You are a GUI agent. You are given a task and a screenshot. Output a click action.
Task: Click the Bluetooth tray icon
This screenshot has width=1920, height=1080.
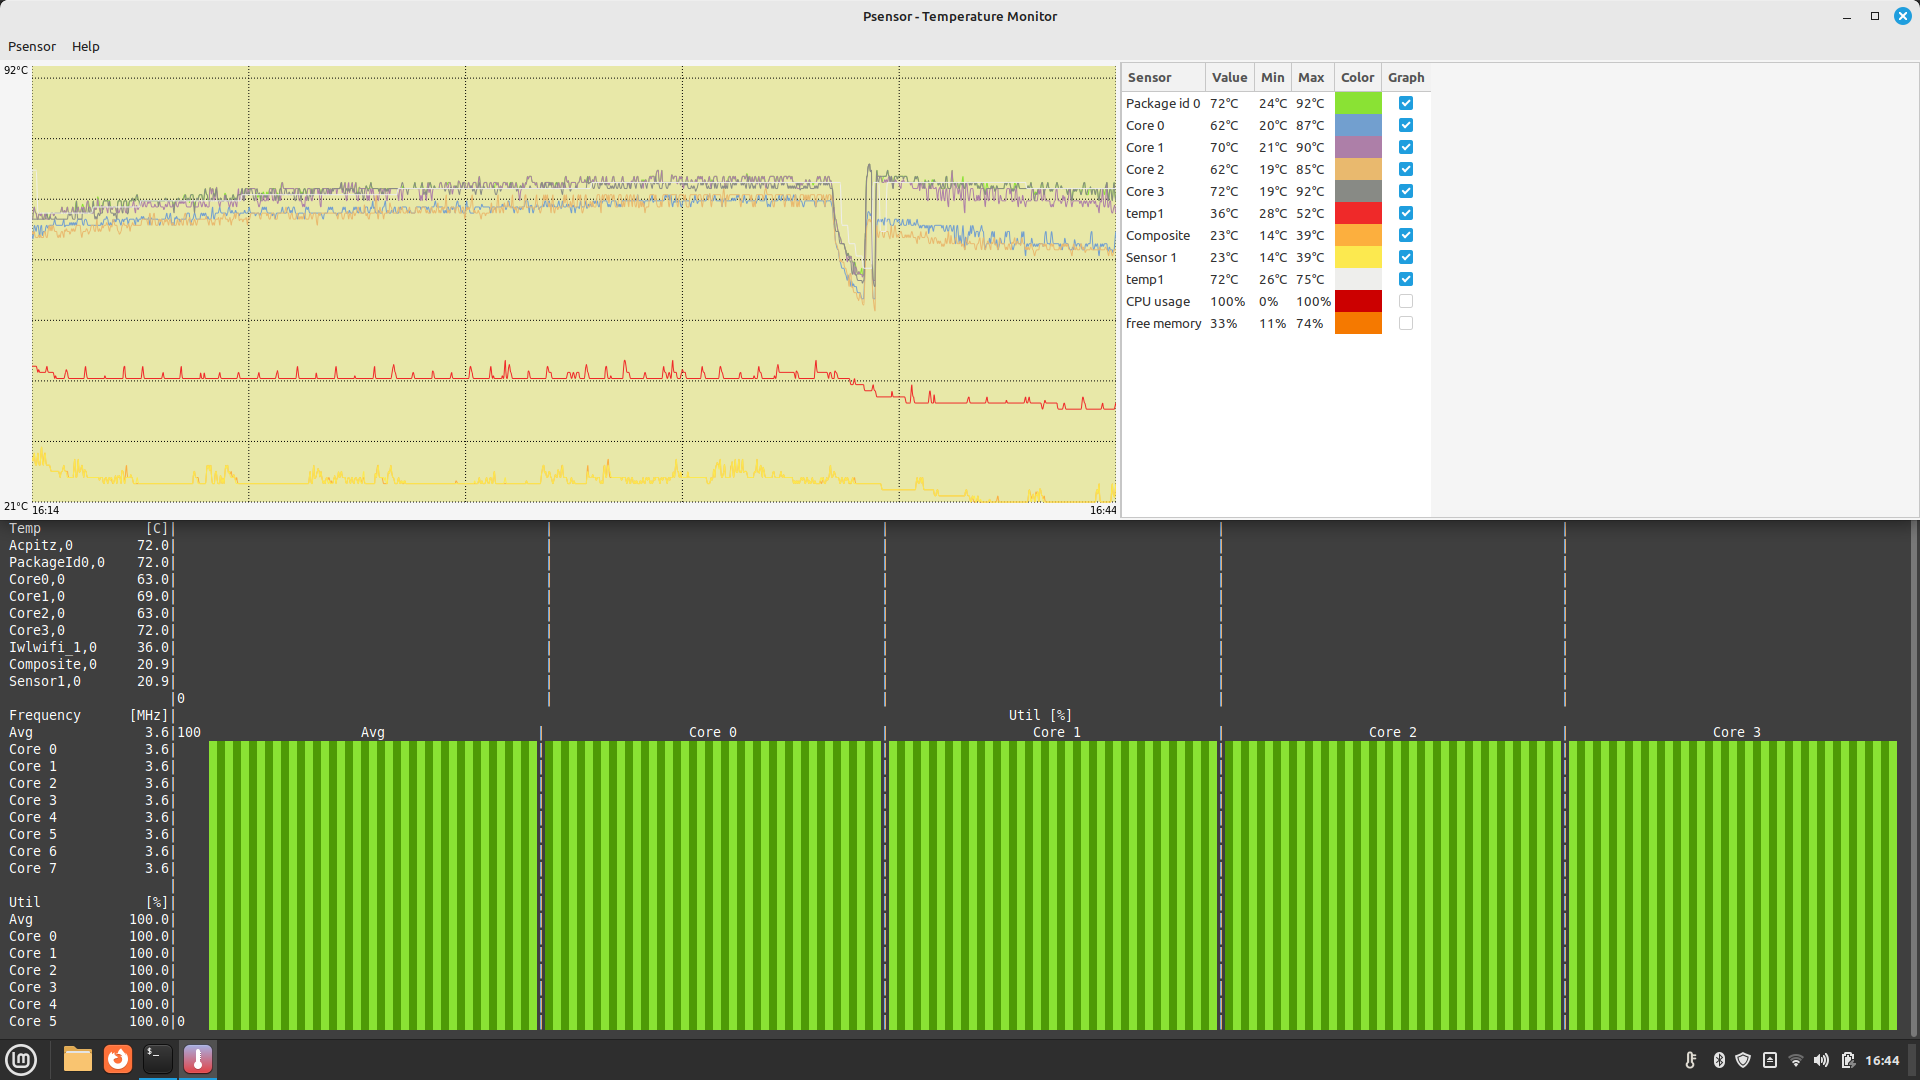coord(1719,1060)
